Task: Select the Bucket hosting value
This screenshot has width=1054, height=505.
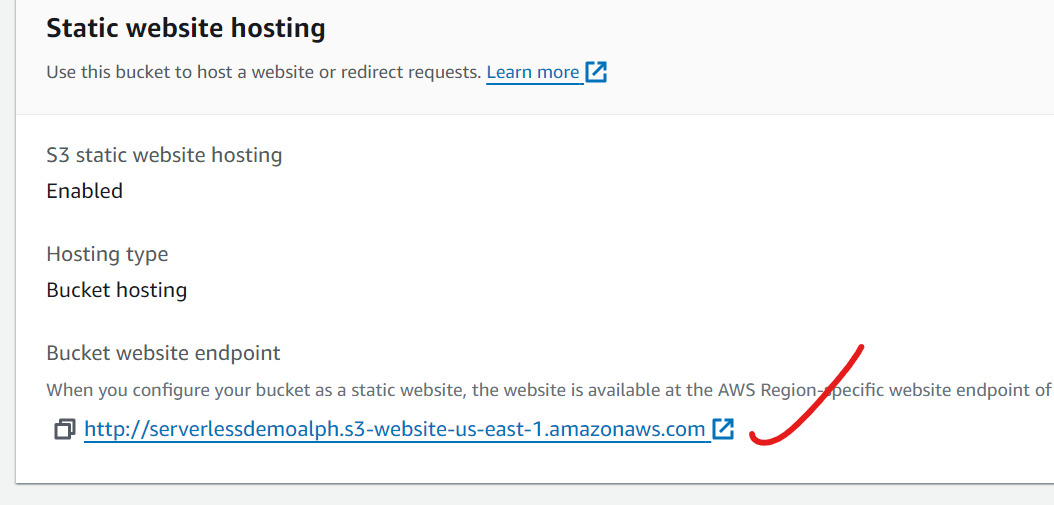Action: pos(117,290)
